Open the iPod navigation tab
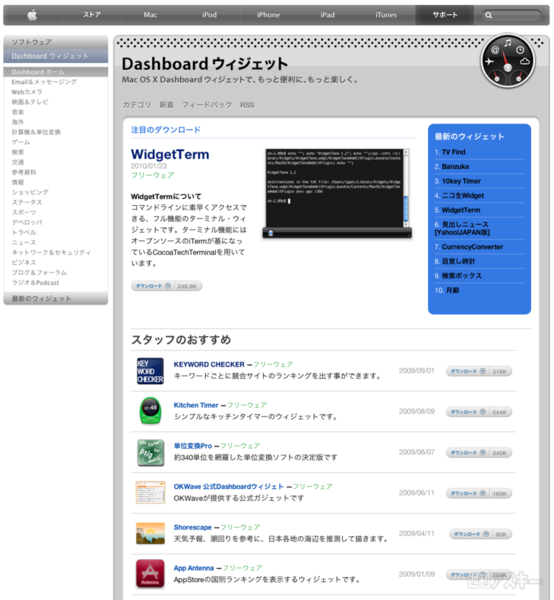Viewport: 554px width, 600px height. (x=209, y=15)
